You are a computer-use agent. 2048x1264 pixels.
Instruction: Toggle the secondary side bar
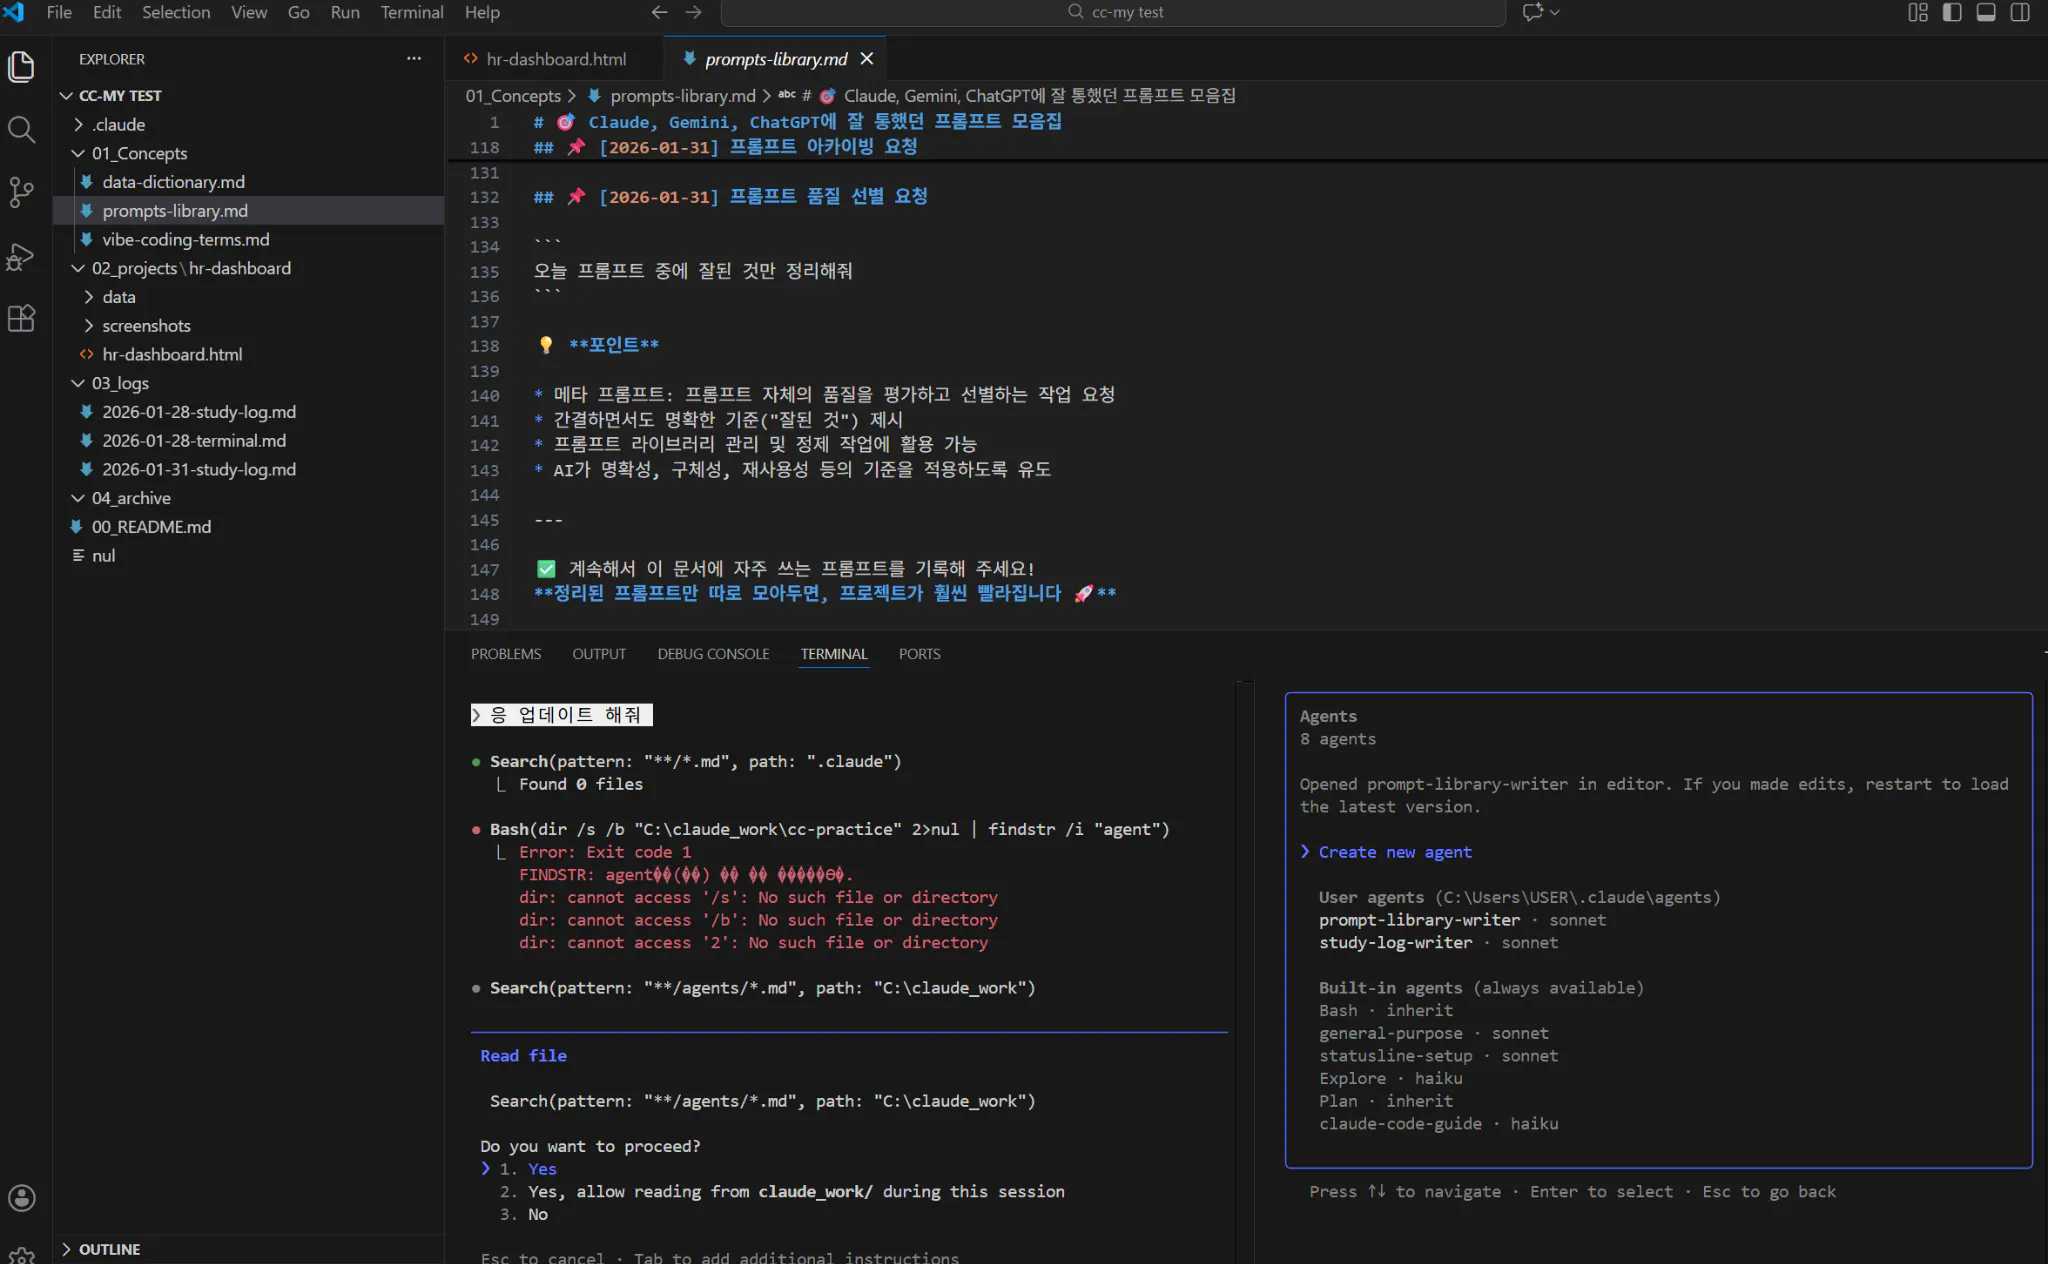coord(2020,12)
